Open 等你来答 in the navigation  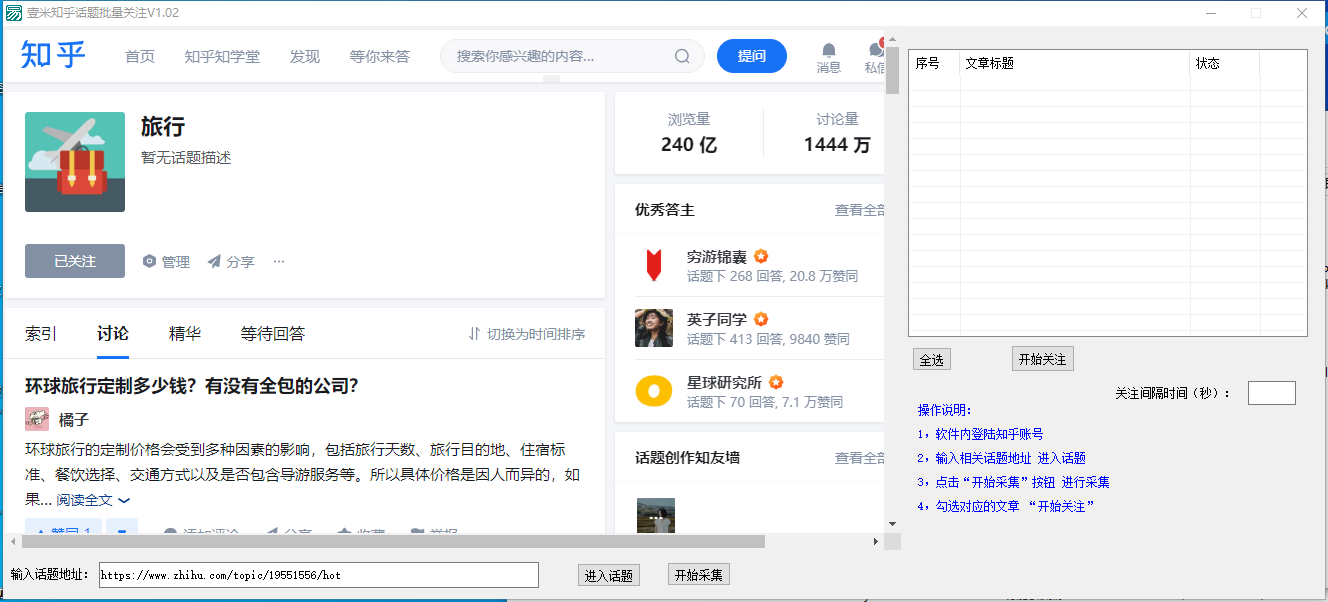pyautogui.click(x=380, y=56)
